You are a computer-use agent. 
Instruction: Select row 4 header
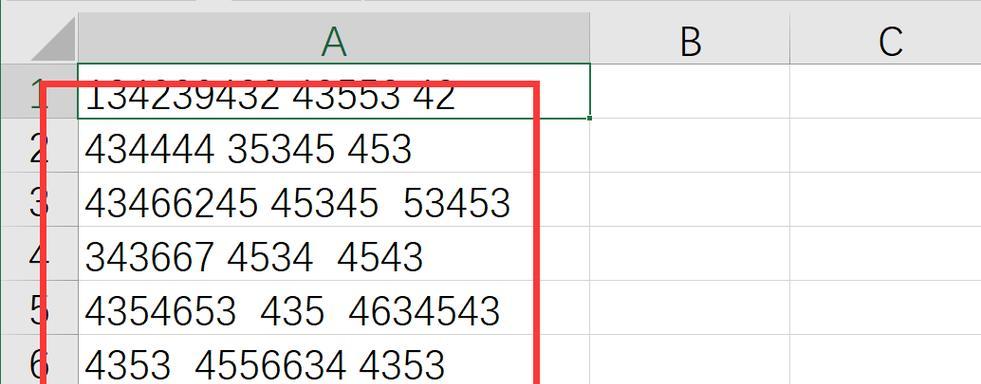pos(39,253)
